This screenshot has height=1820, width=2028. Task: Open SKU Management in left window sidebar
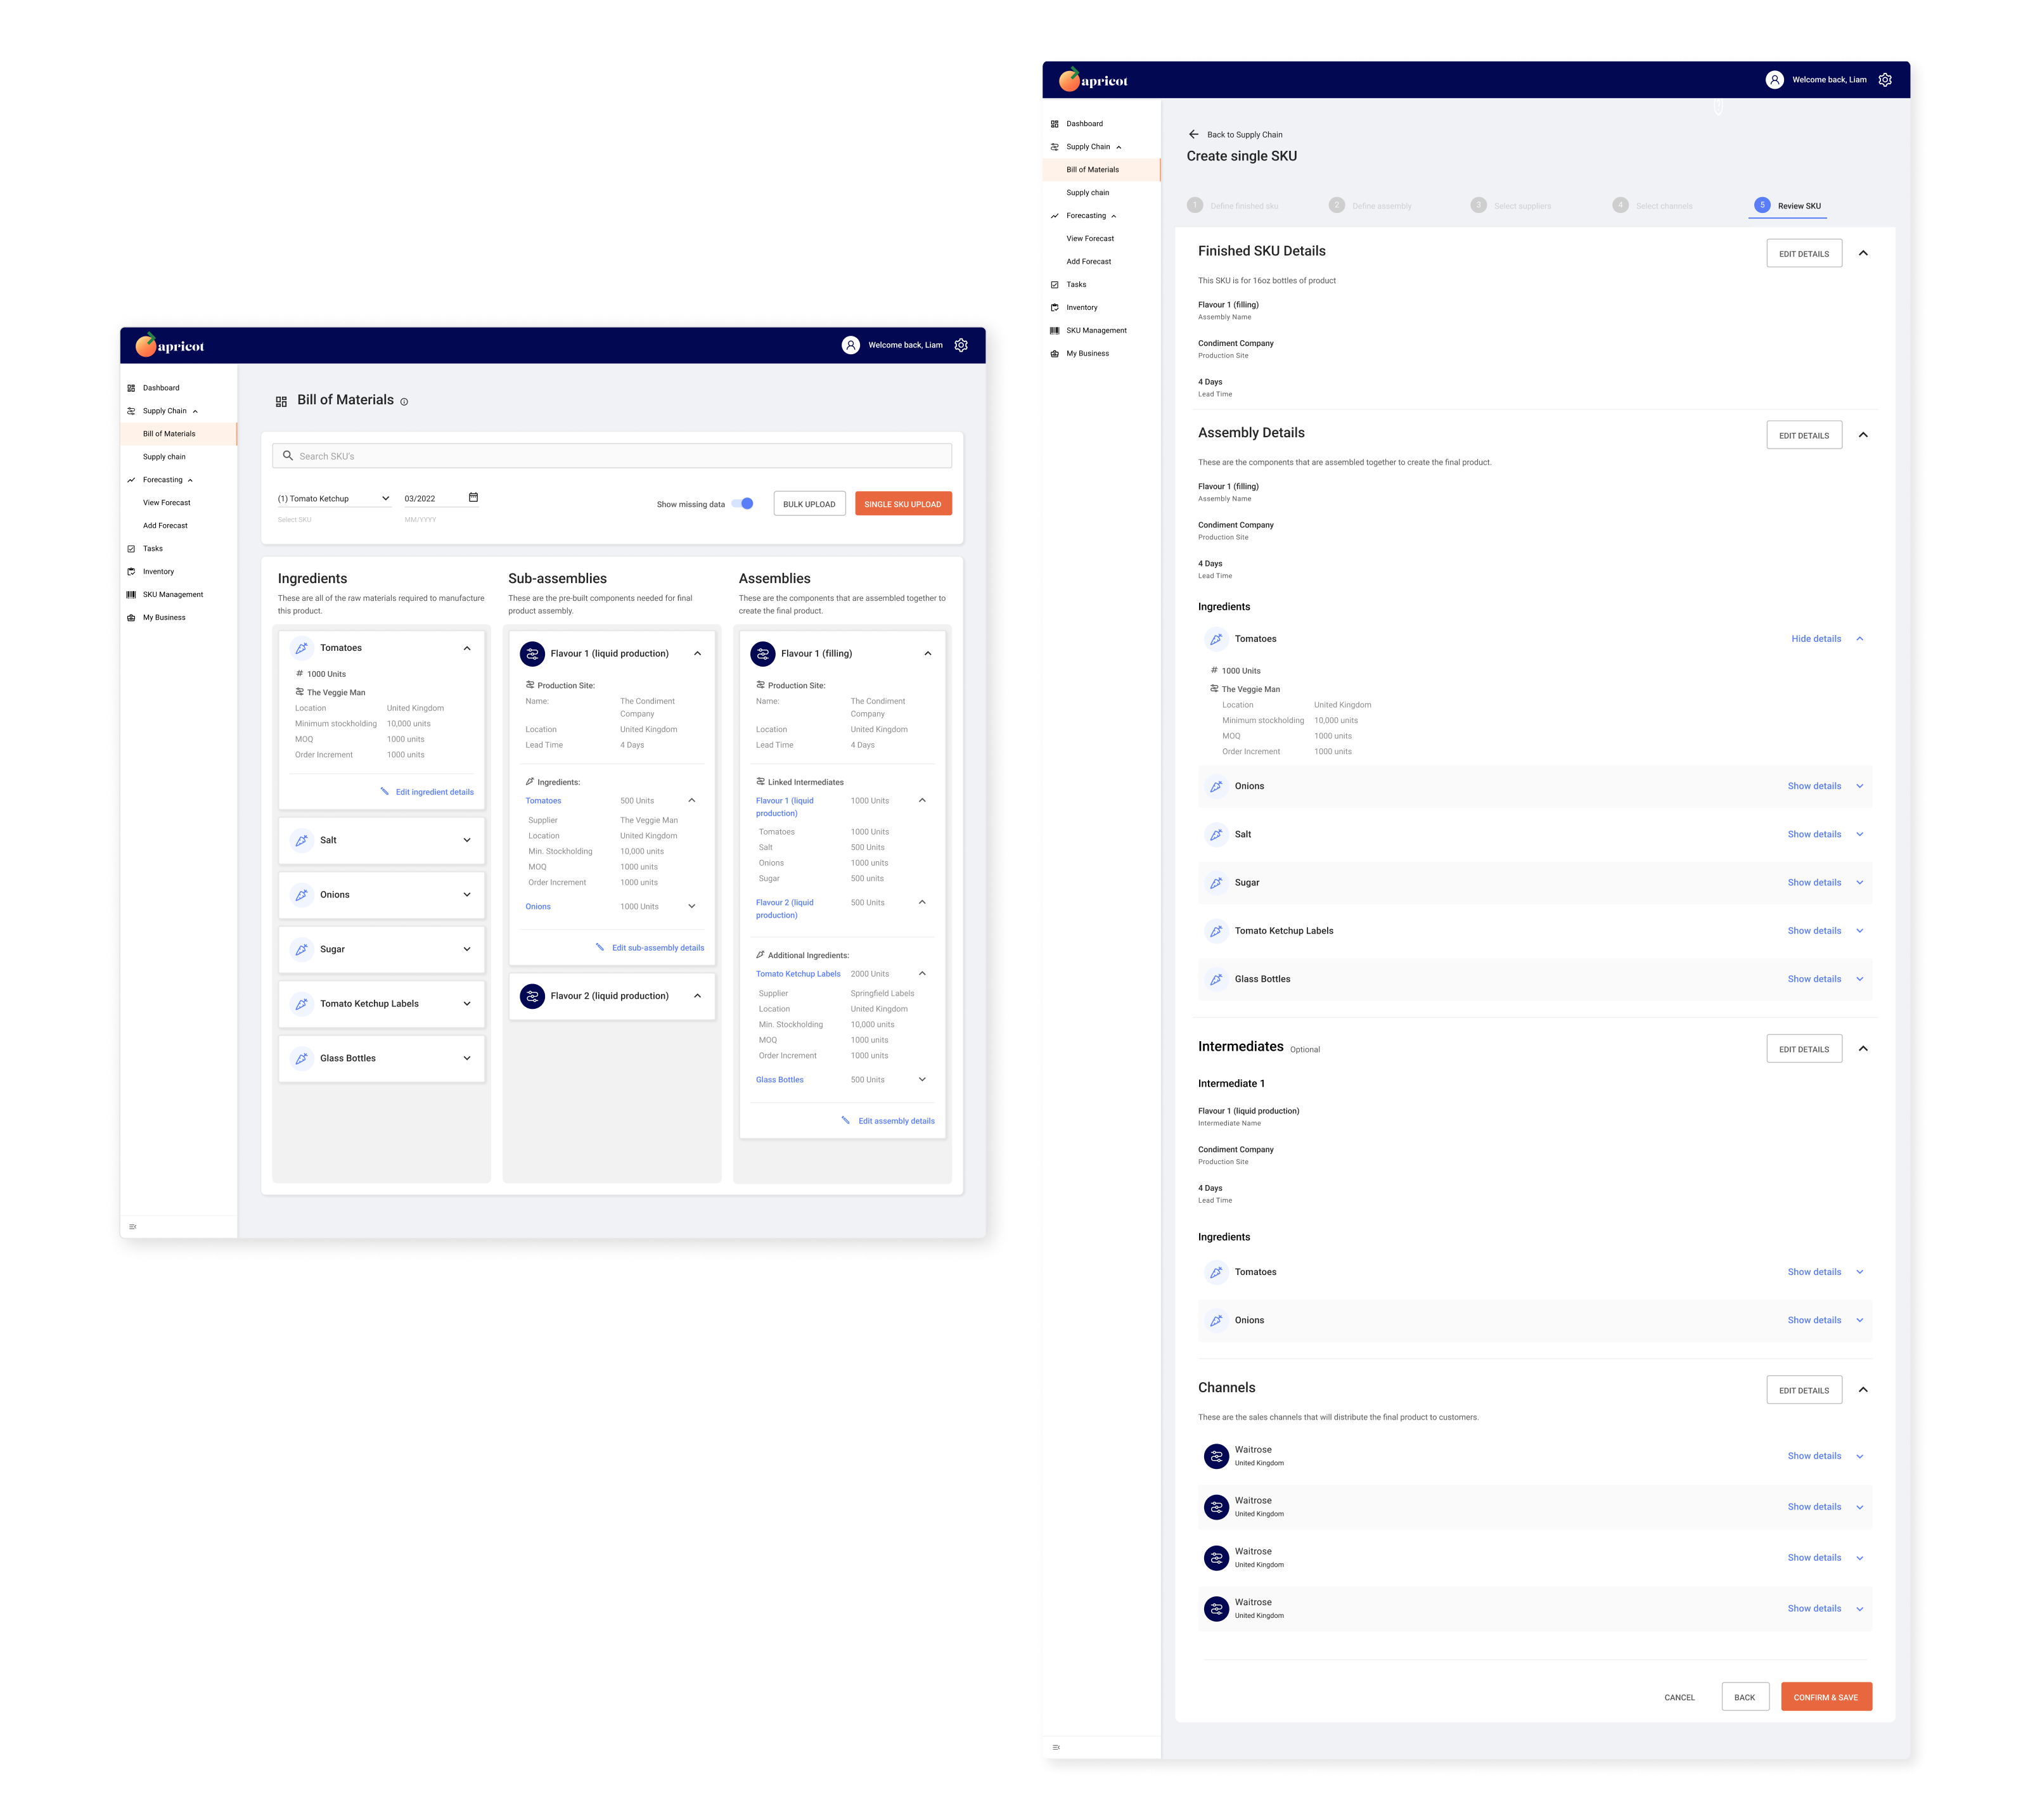point(172,594)
